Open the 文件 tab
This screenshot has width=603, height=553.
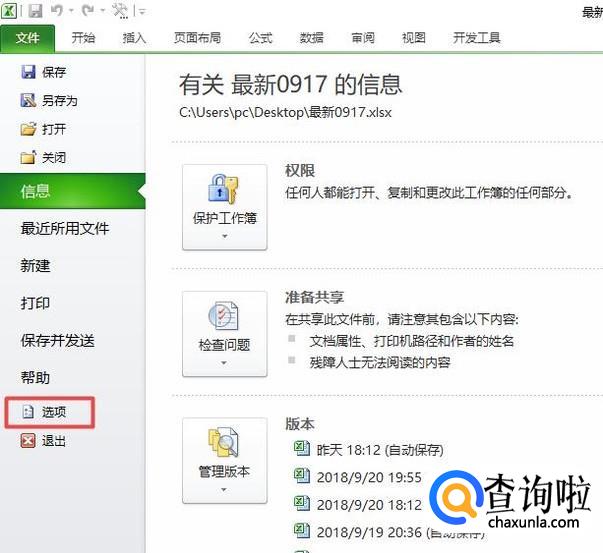[x=28, y=38]
